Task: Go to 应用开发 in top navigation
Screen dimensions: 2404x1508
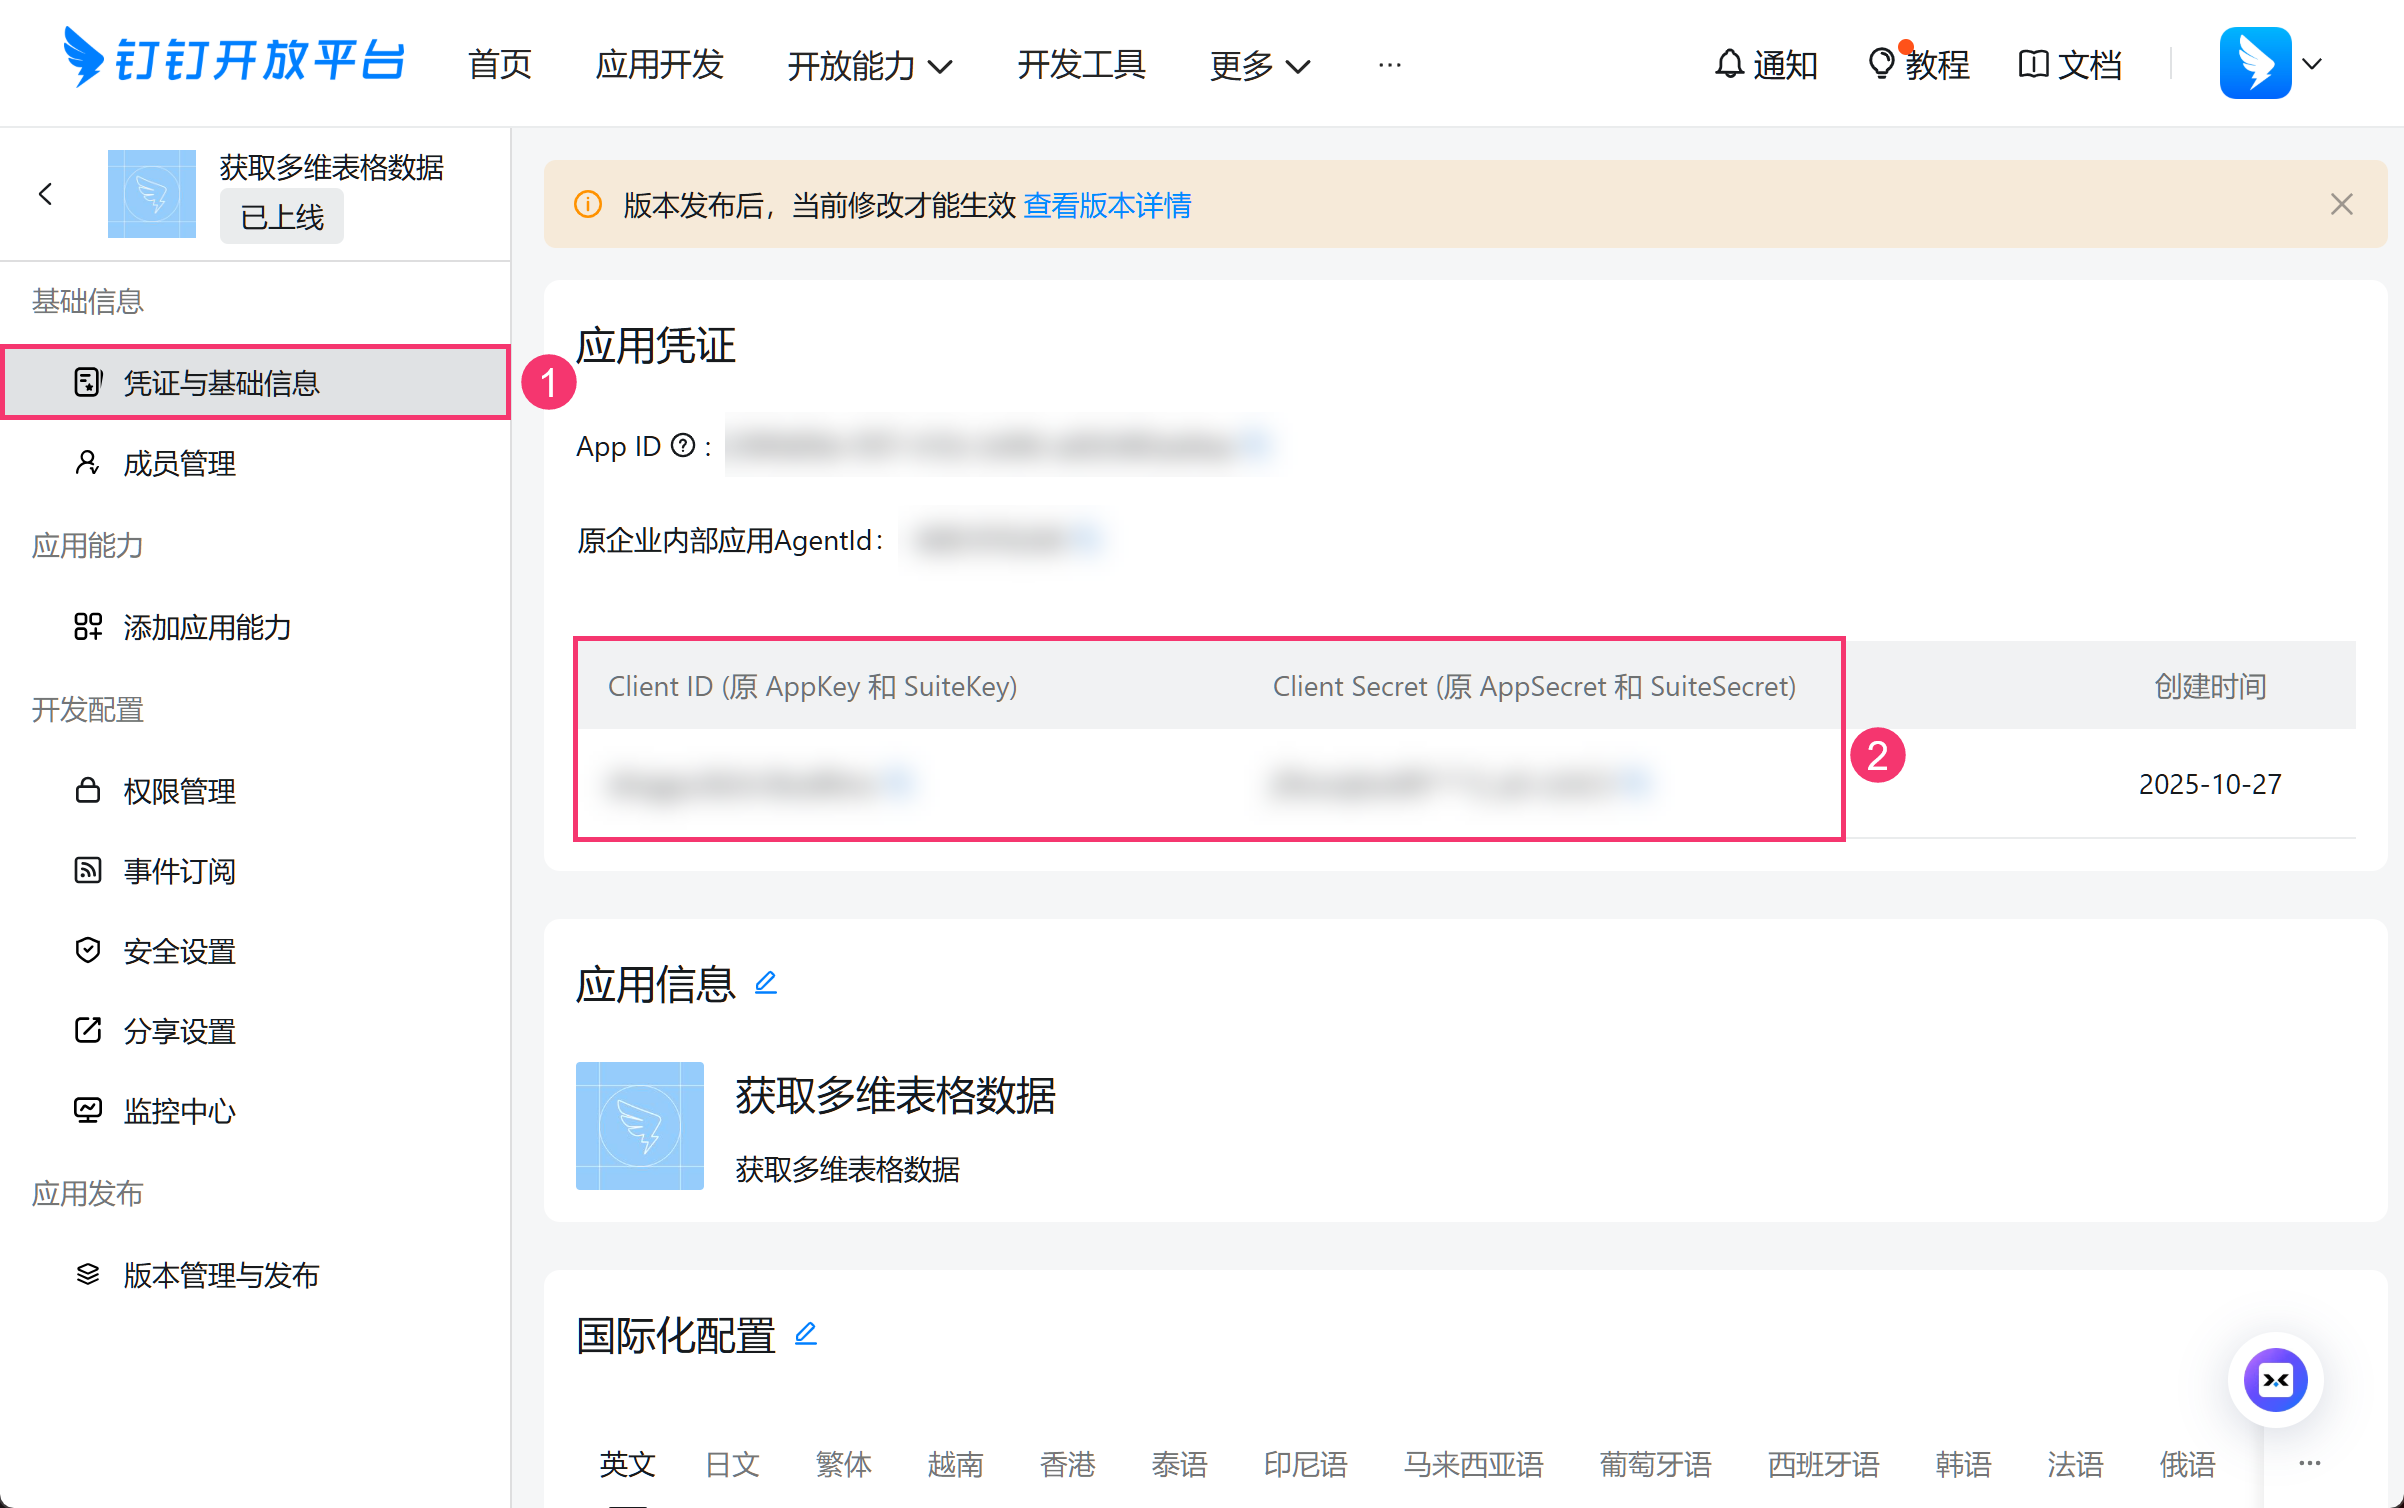Action: coord(659,64)
